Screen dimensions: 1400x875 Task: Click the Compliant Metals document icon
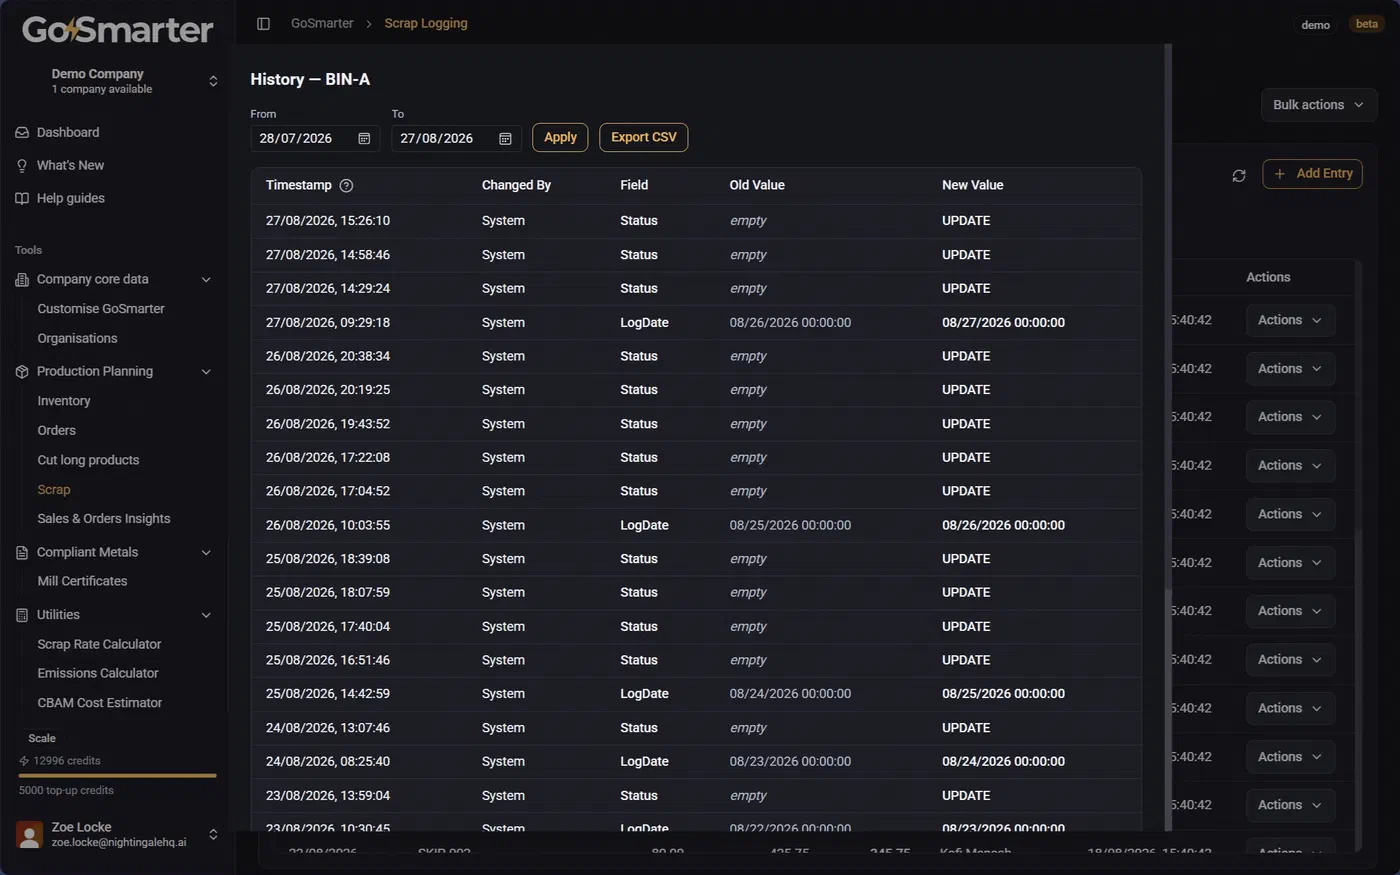click(x=22, y=552)
